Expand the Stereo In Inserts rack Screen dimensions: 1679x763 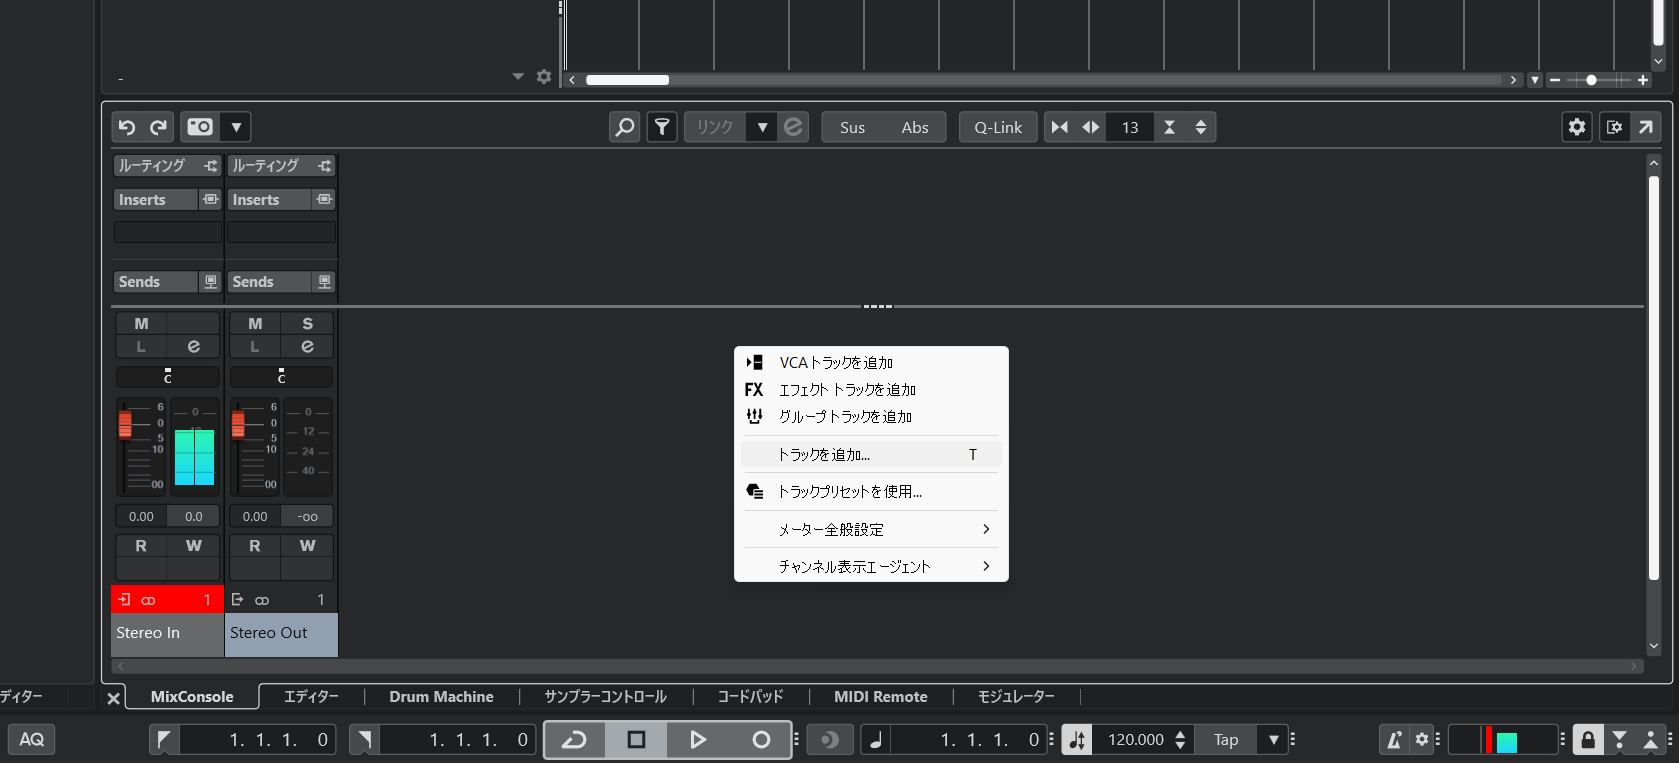coord(155,200)
